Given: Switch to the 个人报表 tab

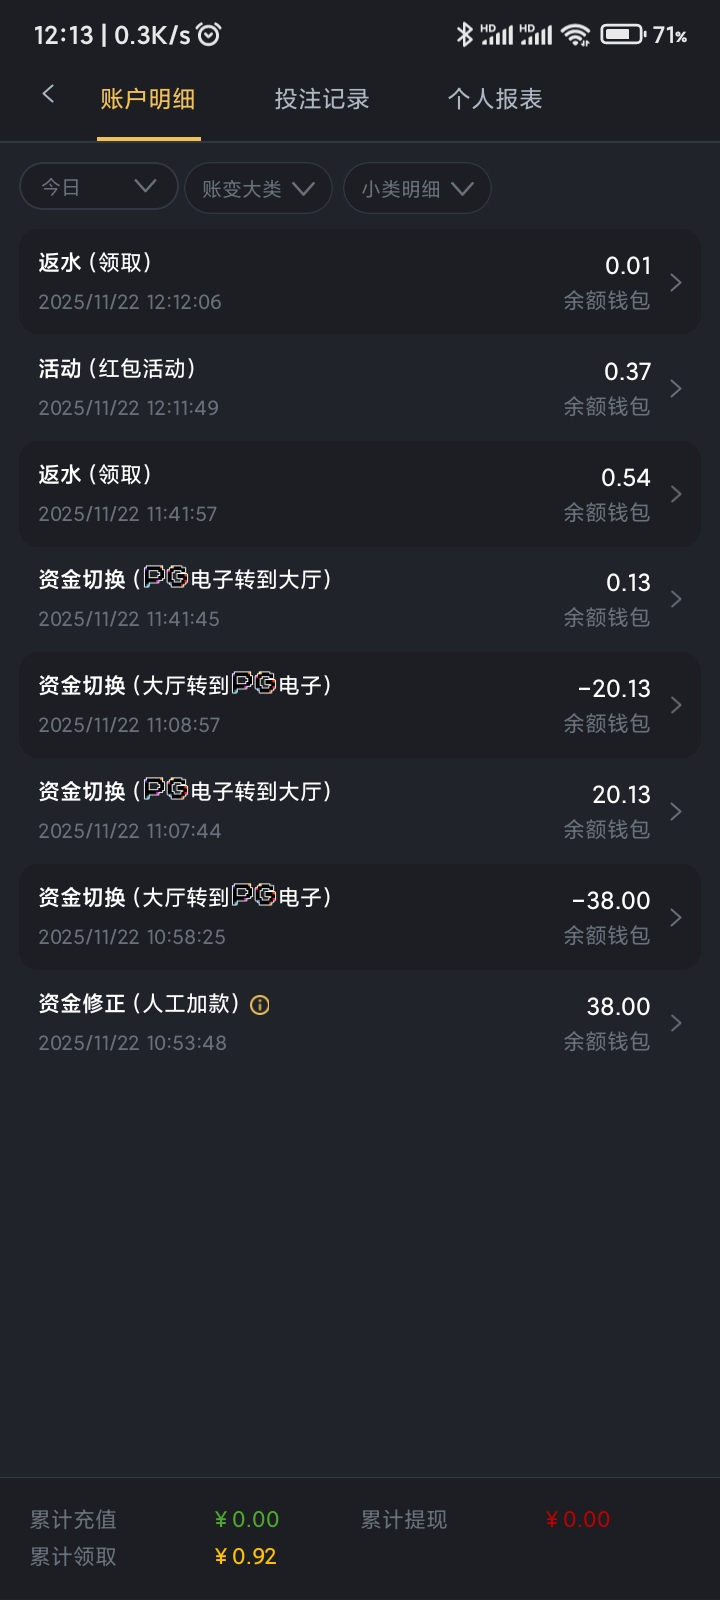Looking at the screenshot, I should (495, 99).
